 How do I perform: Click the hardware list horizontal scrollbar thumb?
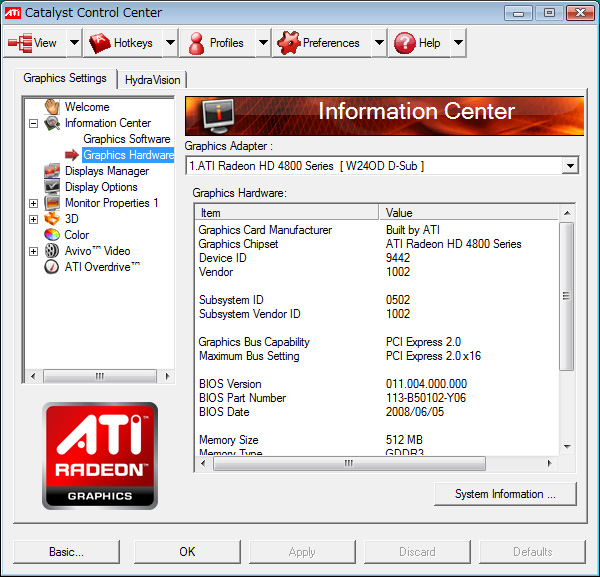tap(349, 463)
